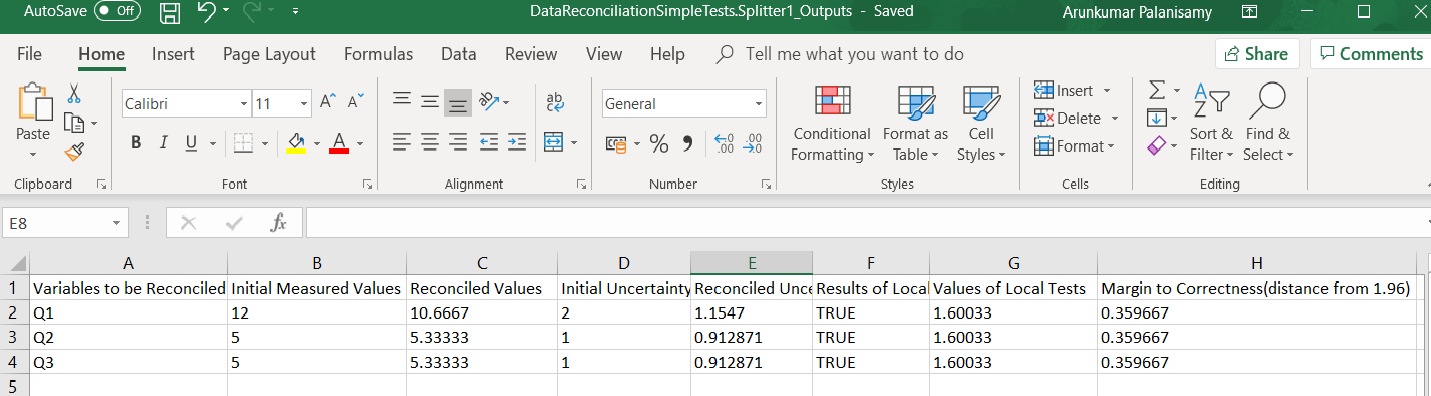Align text right
The height and width of the screenshot is (396, 1431).
[458, 142]
